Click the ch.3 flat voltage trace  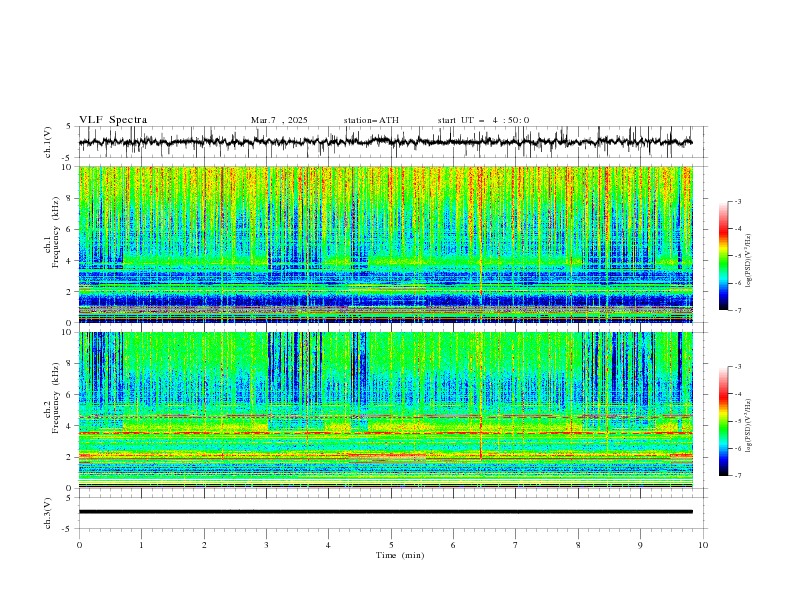click(x=385, y=512)
